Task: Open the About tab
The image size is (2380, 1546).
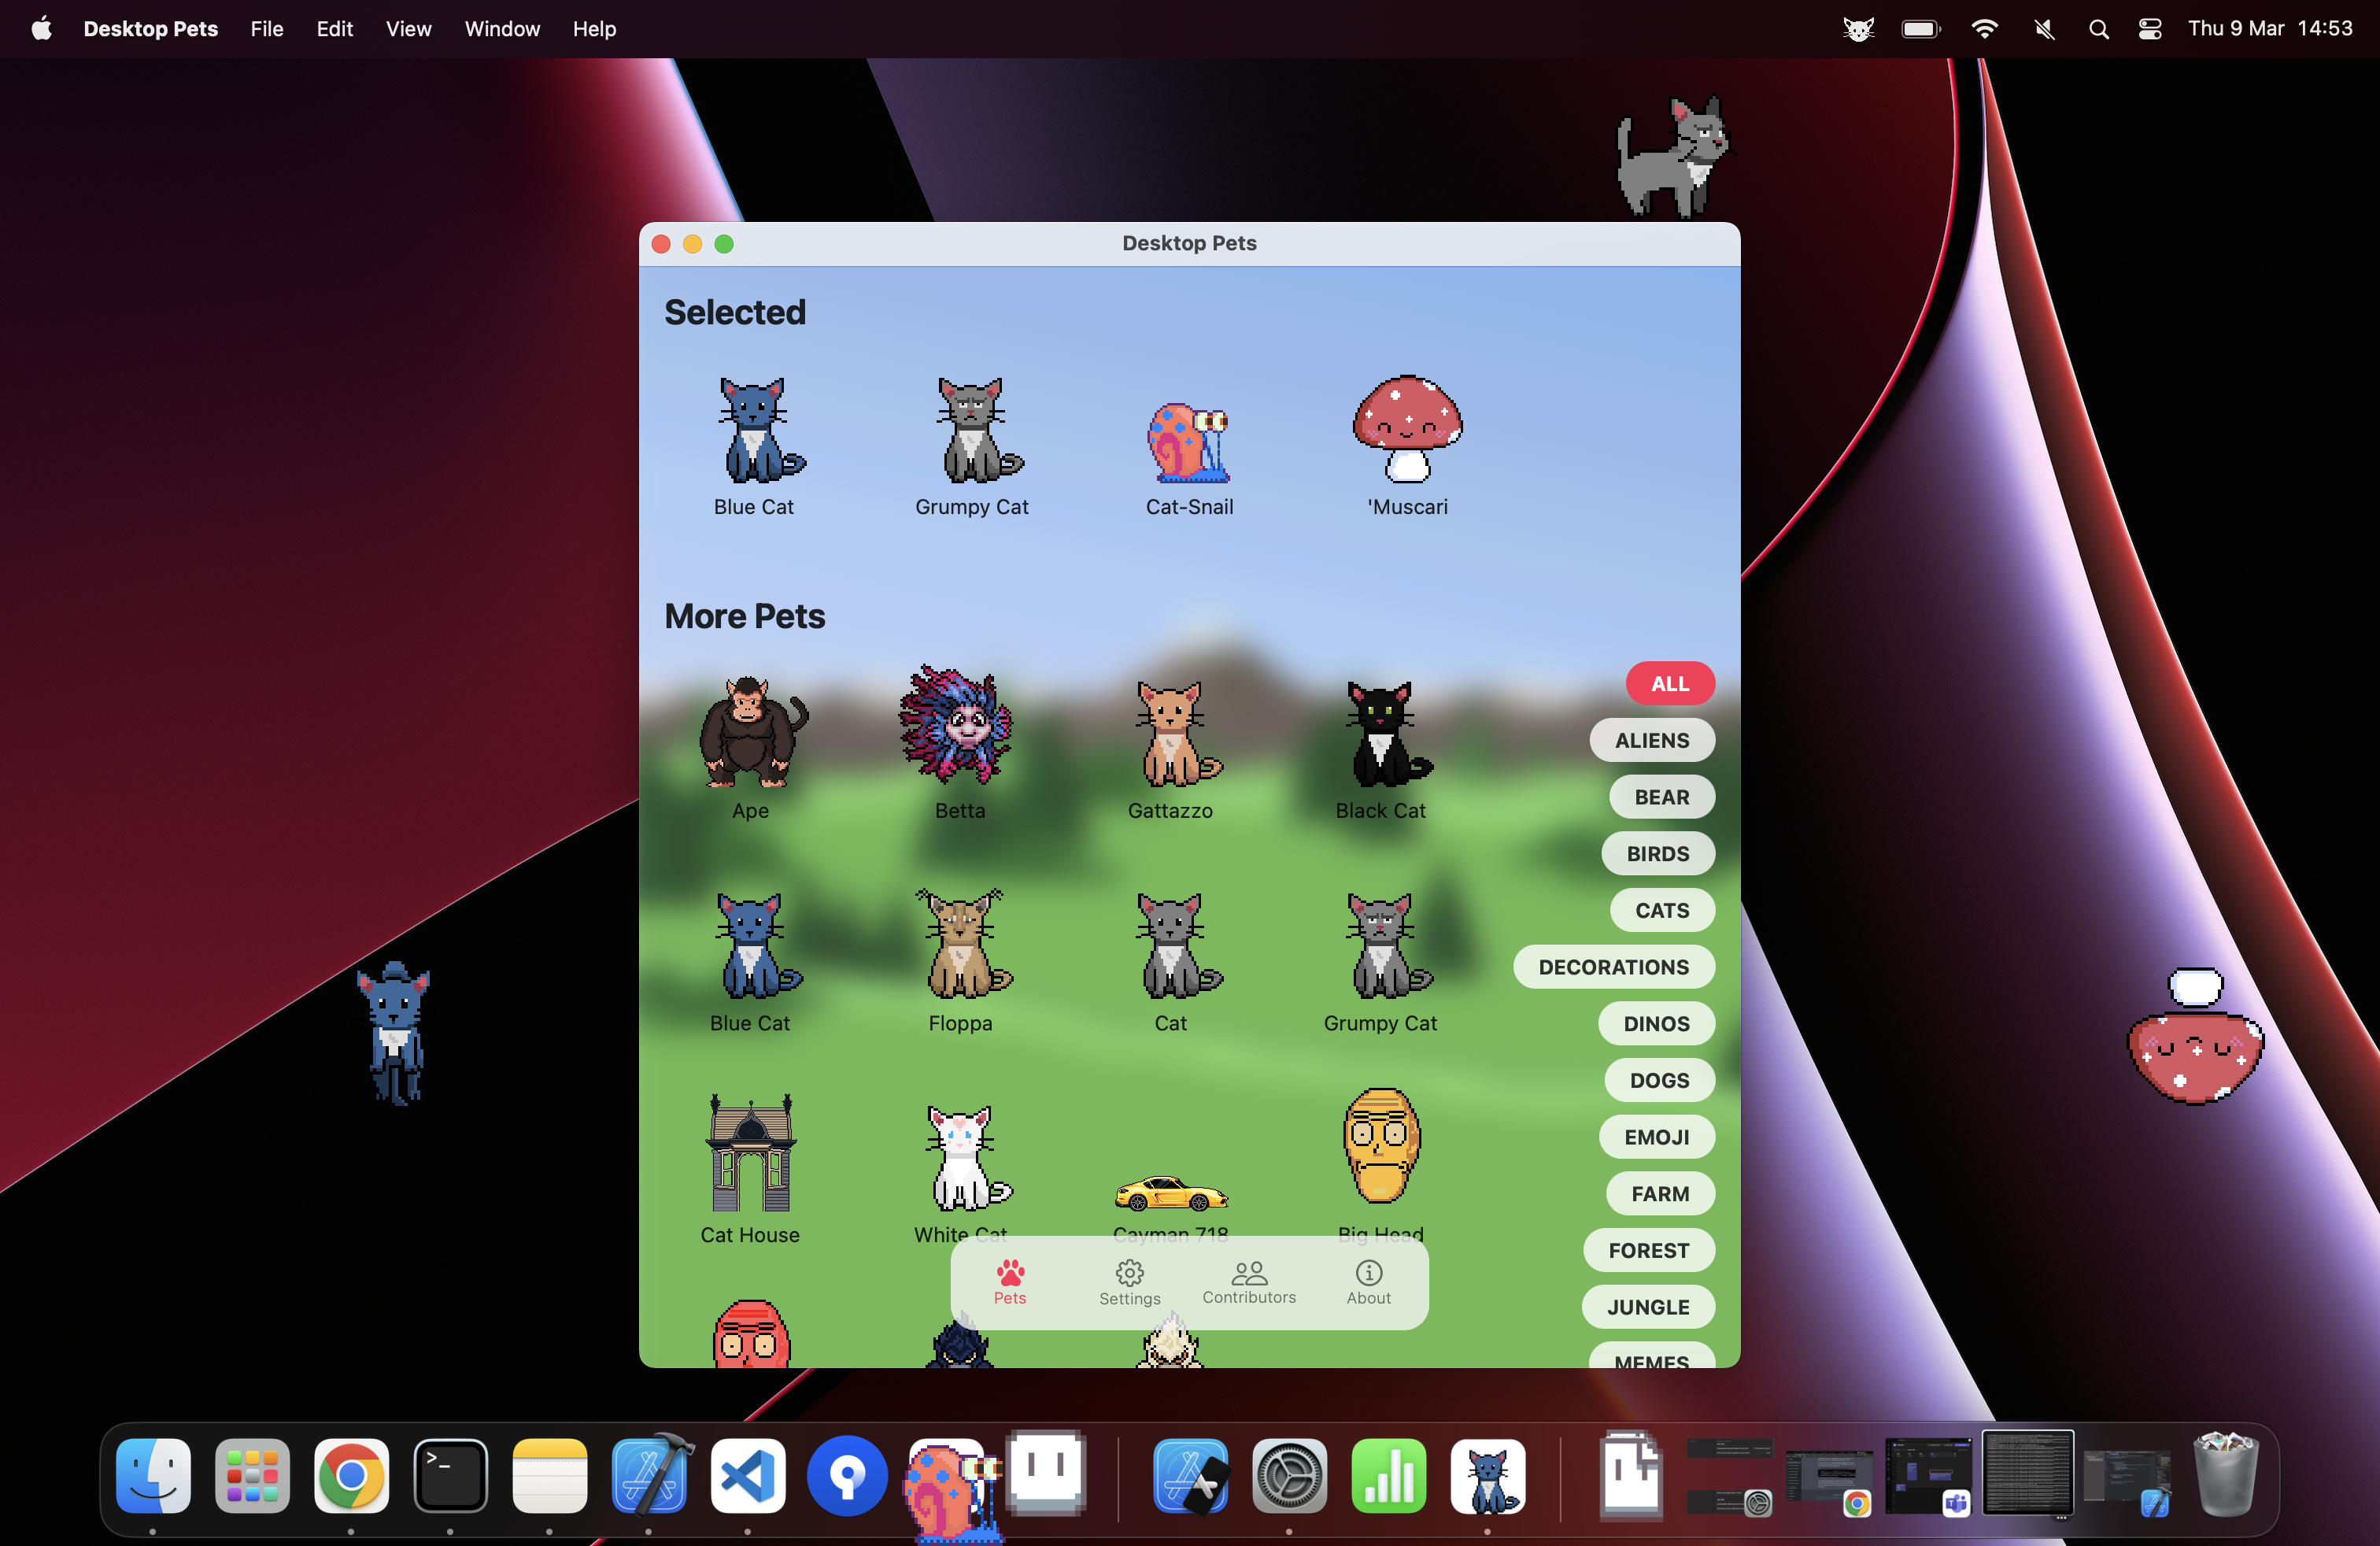Action: (1368, 1282)
